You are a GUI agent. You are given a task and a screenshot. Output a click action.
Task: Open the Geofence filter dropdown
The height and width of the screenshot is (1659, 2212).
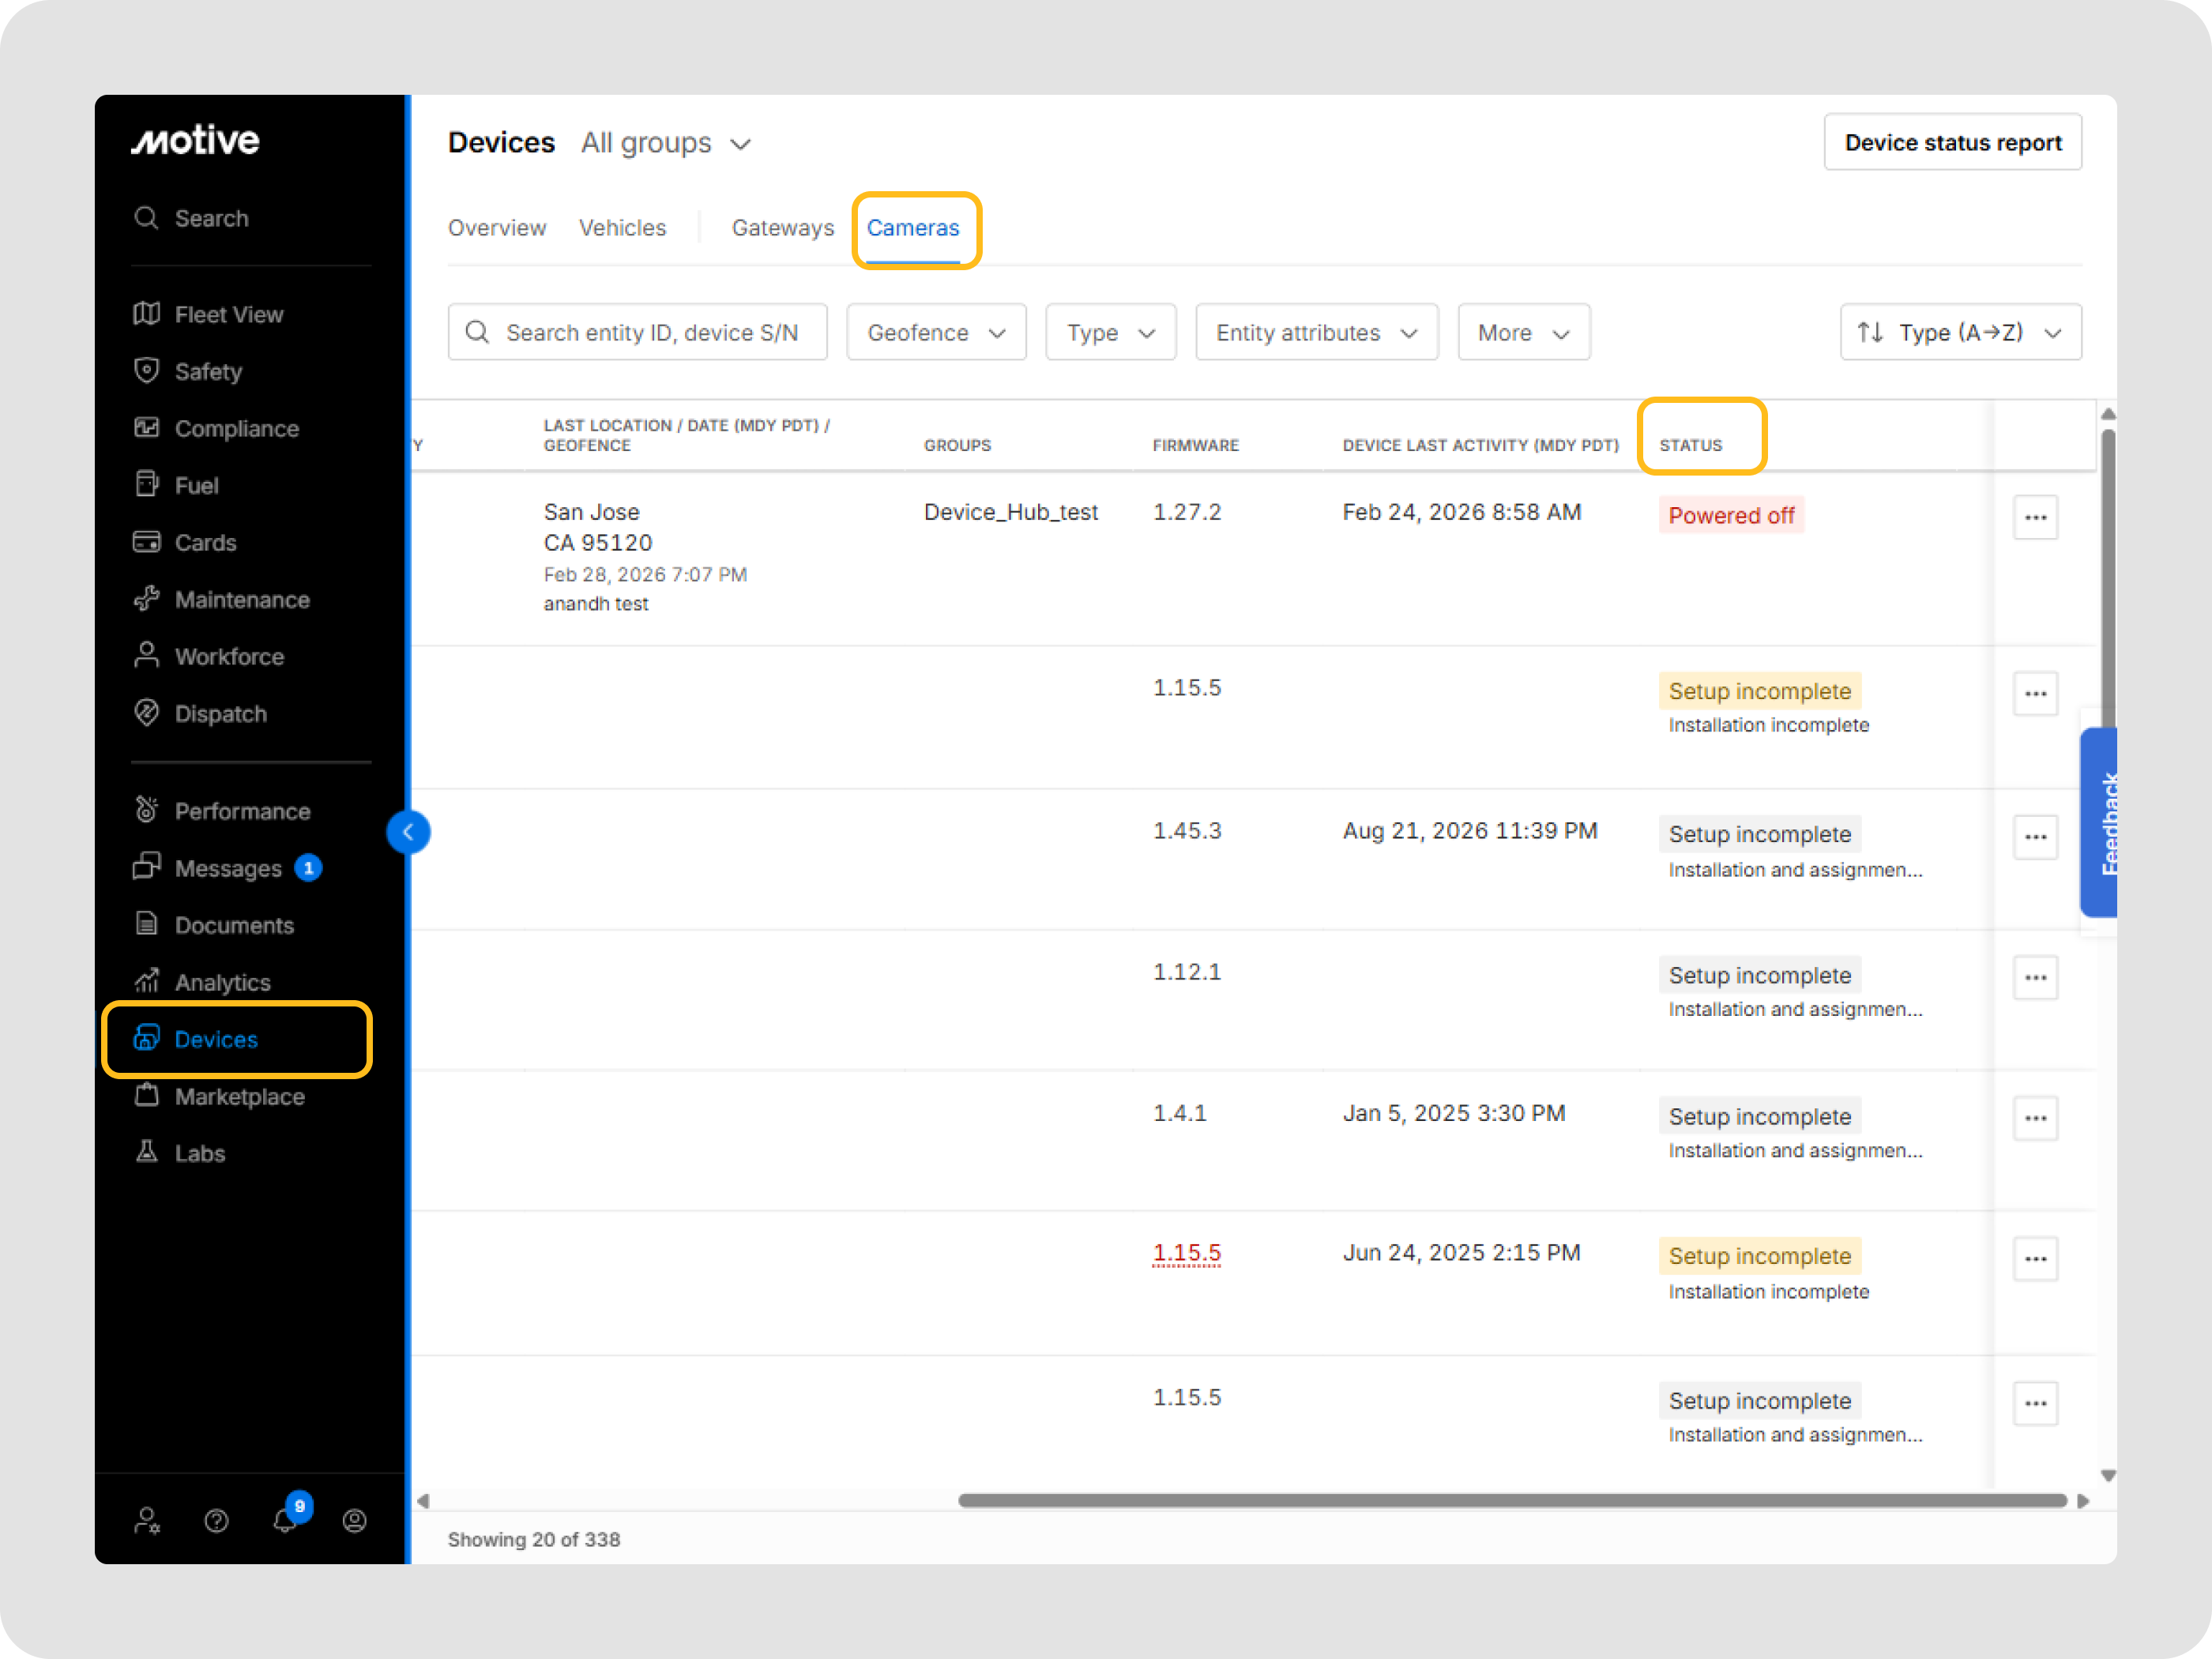pos(936,332)
